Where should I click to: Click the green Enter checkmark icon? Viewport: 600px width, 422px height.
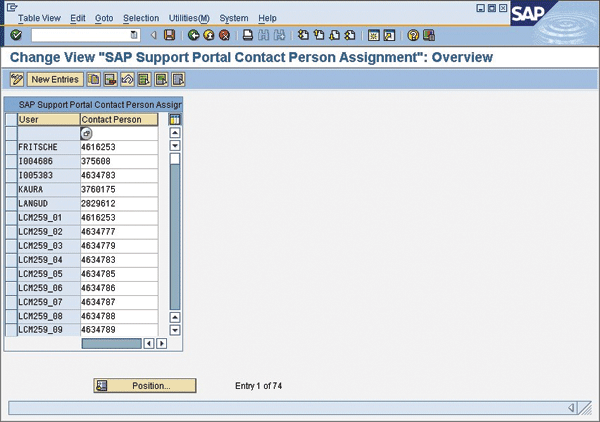click(16, 35)
